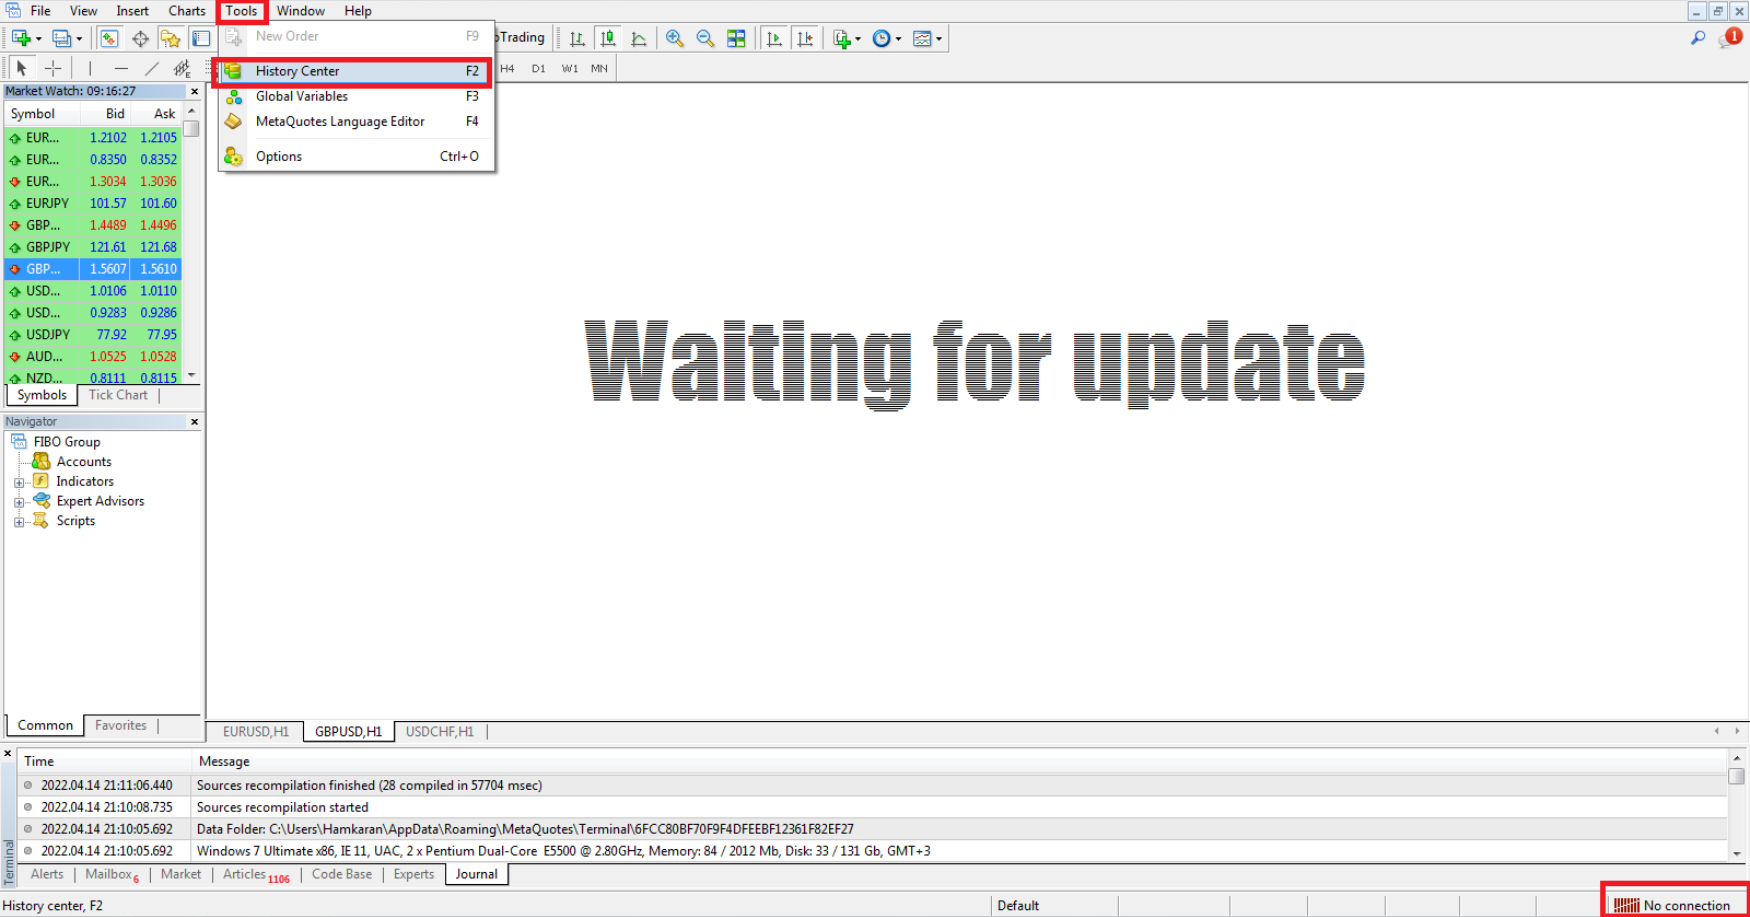Image resolution: width=1750 pixels, height=917 pixels.
Task: Select the W1 timeframe button
Action: click(x=570, y=68)
